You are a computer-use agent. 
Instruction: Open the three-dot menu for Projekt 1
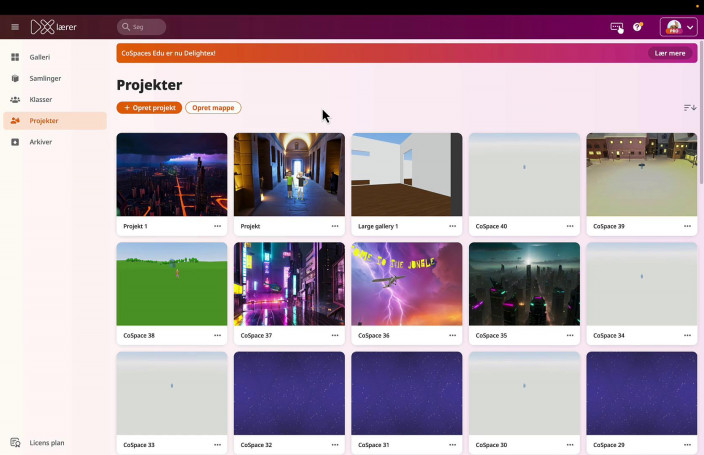click(x=218, y=226)
